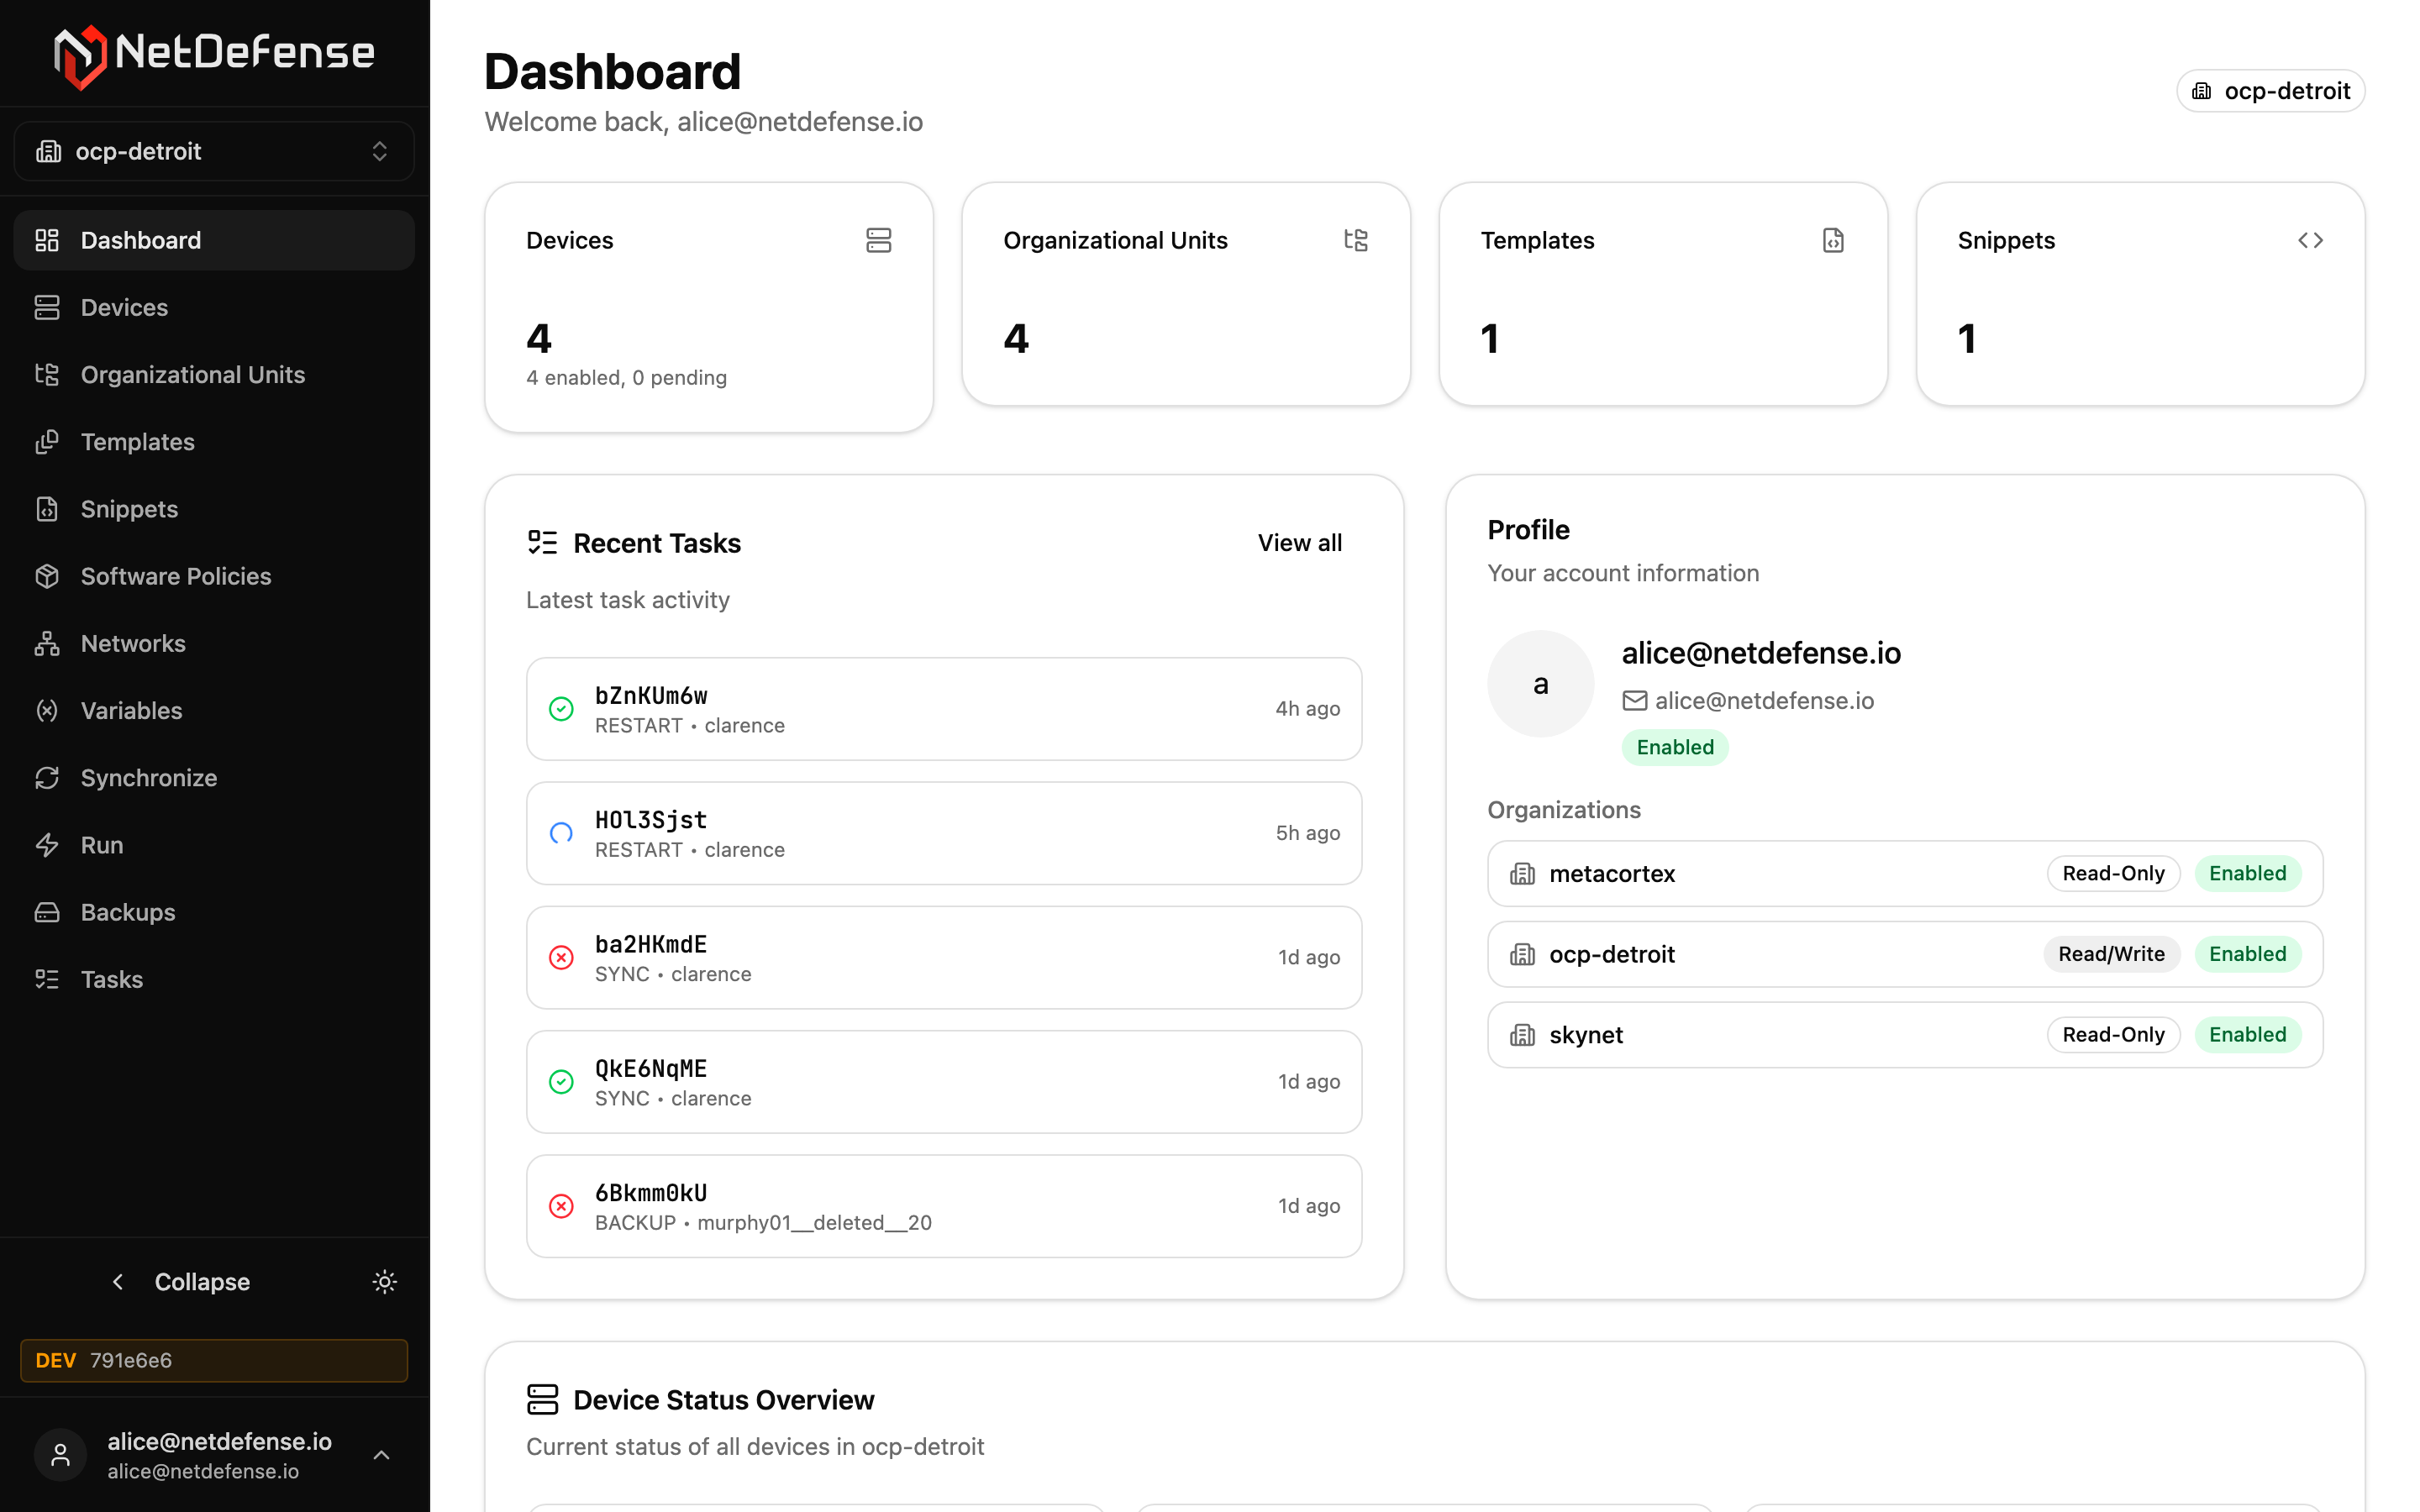Click the Read/Write badge for ocp-detroit
Image resolution: width=2420 pixels, height=1512 pixels.
2111,954
